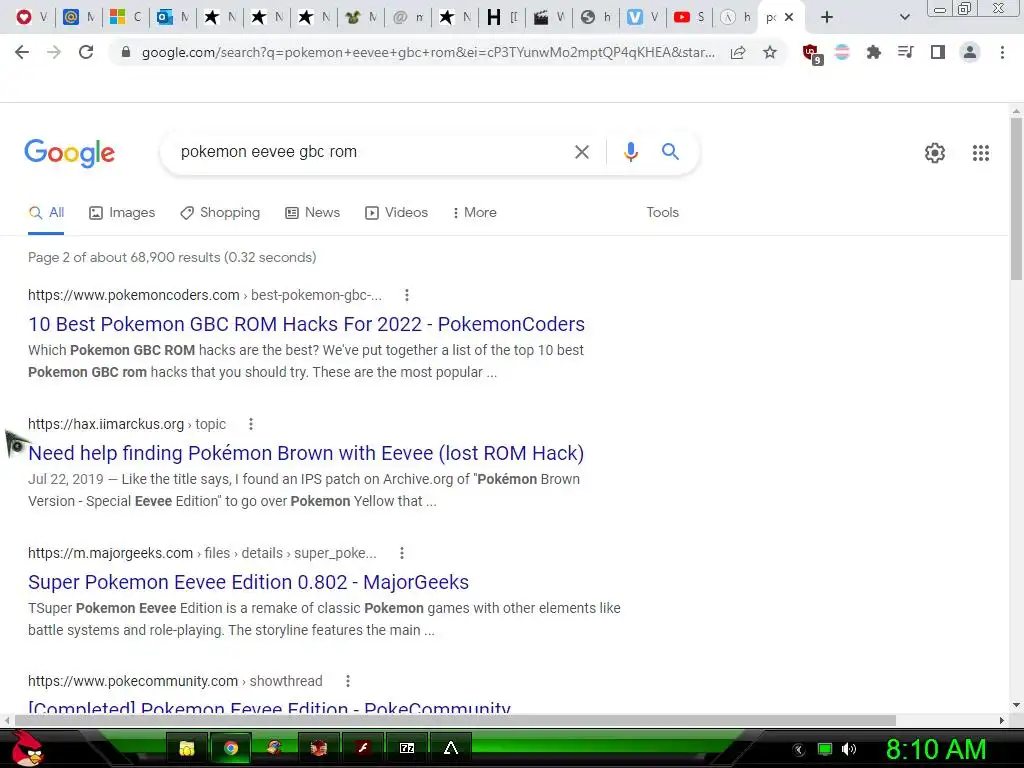Open options for the pokecommunity.com result

[348, 681]
